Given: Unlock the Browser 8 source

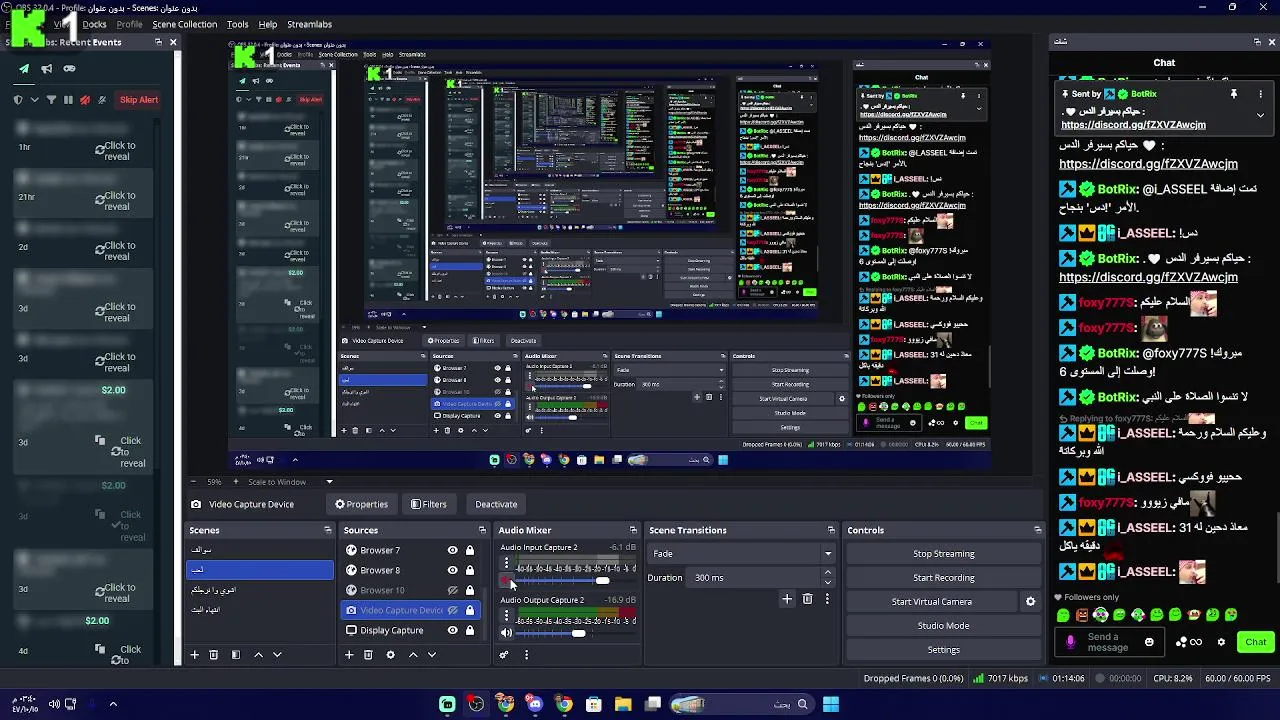Looking at the screenshot, I should [x=470, y=570].
